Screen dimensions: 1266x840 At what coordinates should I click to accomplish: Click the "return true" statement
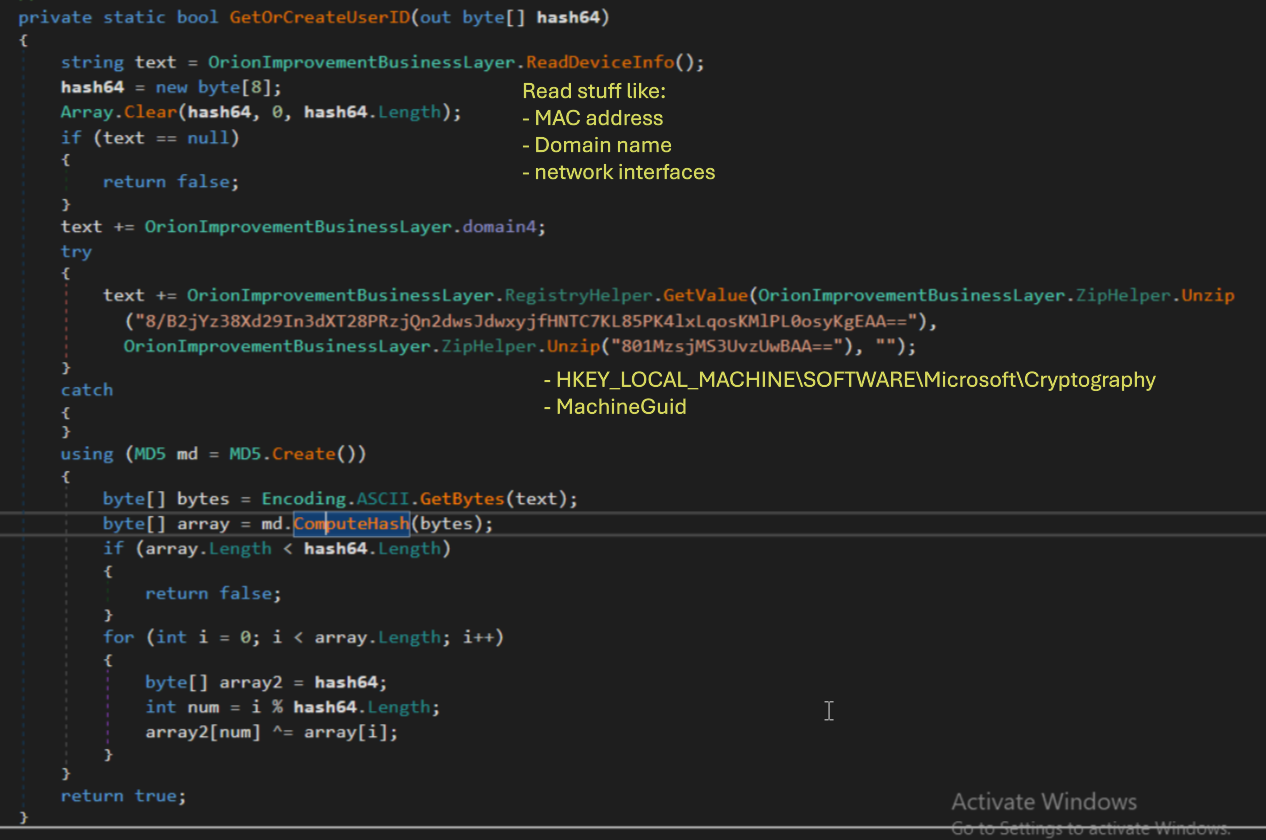[x=122, y=796]
